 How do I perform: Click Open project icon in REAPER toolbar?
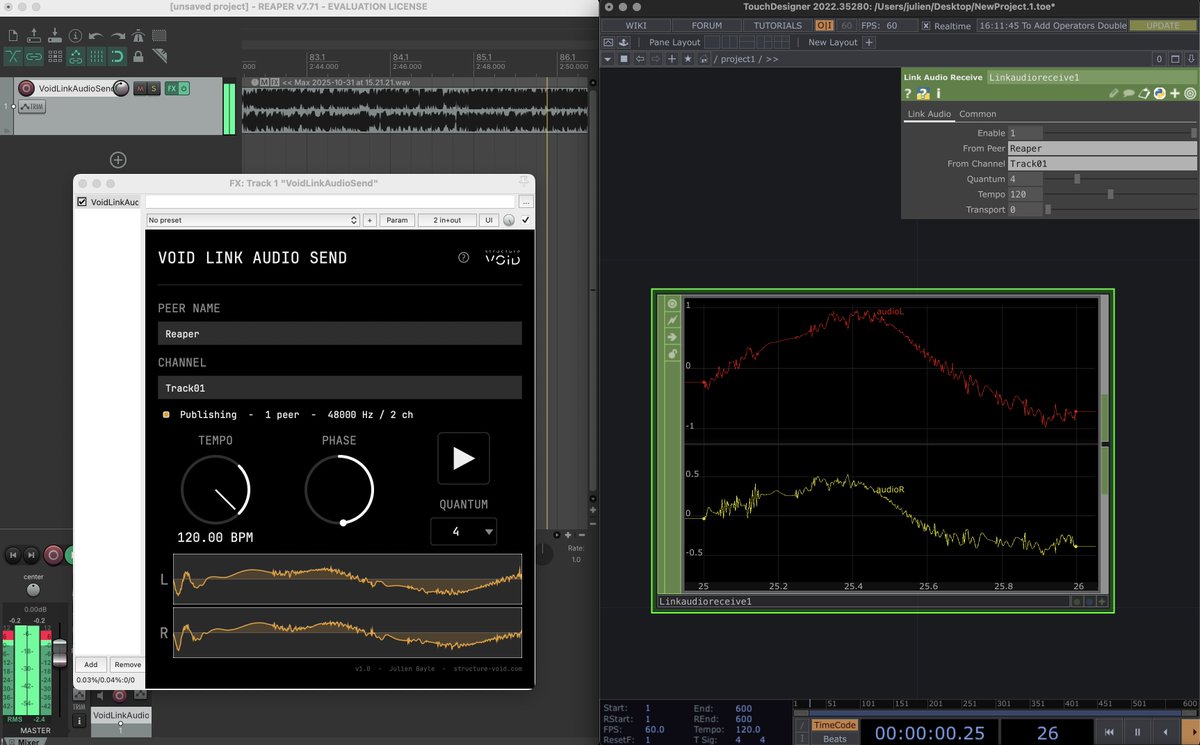[x=34, y=36]
